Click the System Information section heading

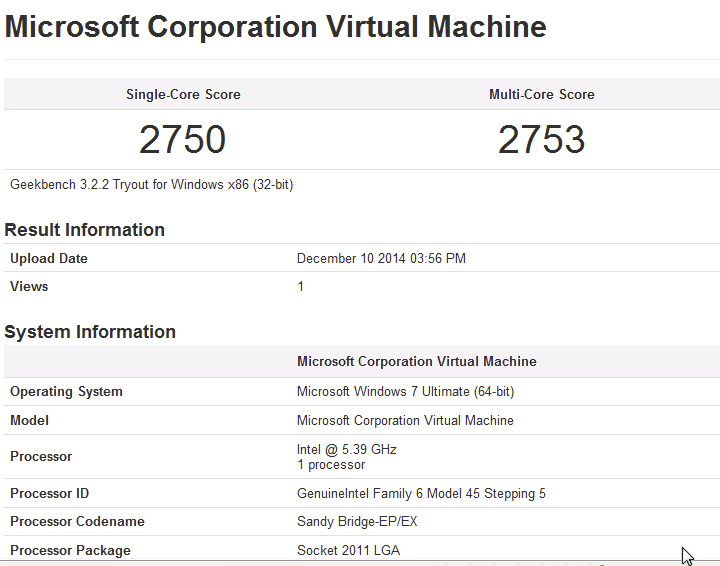[90, 332]
